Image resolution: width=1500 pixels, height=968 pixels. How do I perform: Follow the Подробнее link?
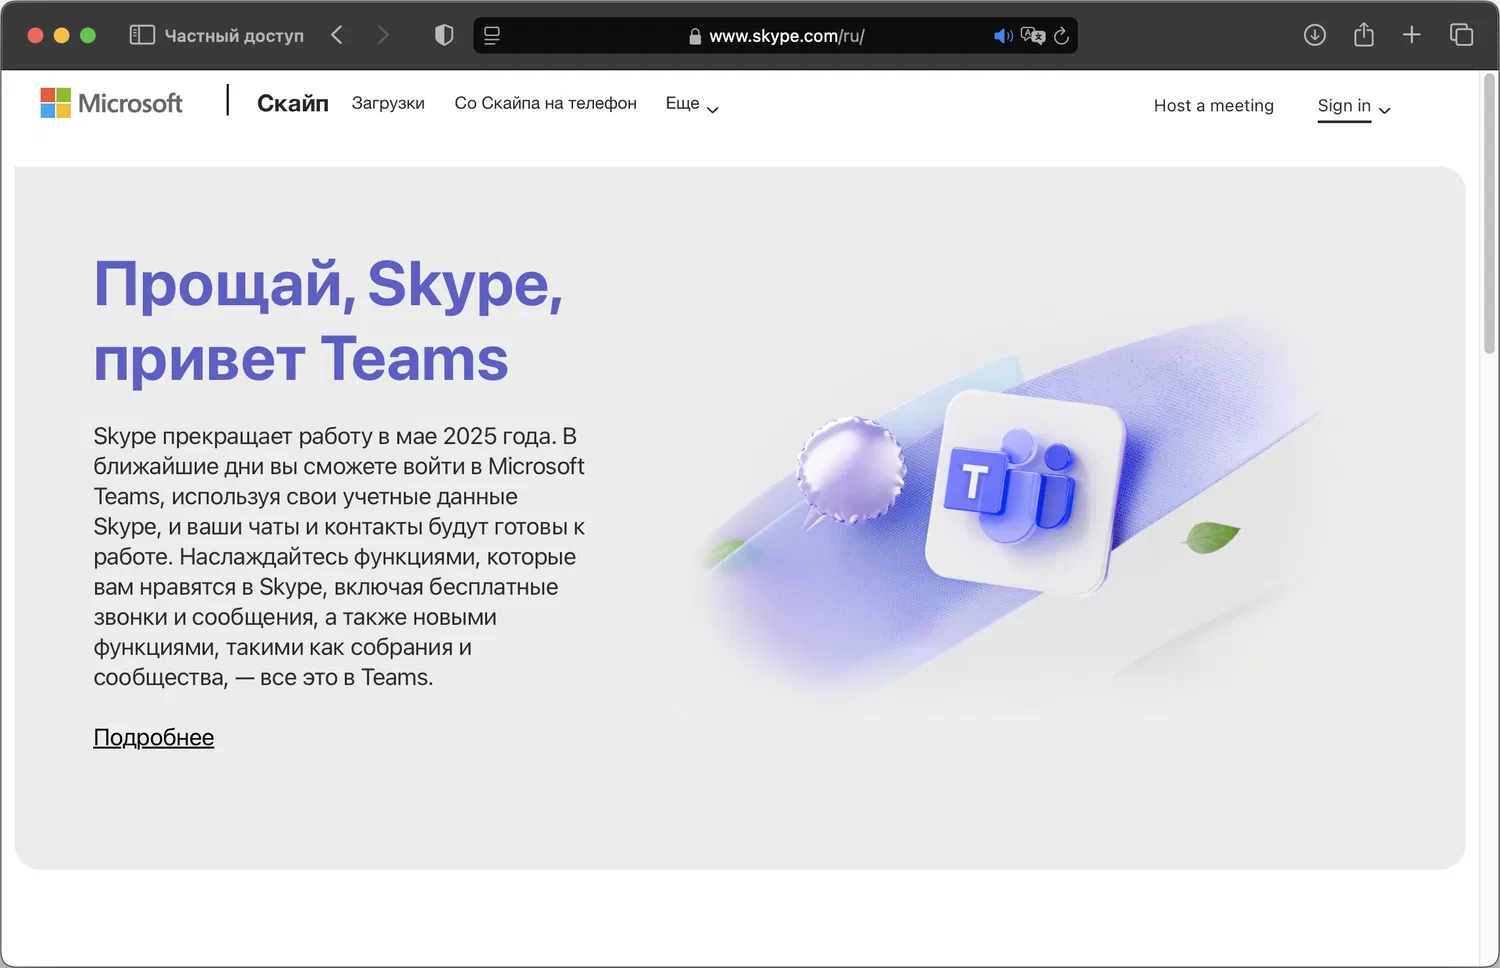pos(154,738)
